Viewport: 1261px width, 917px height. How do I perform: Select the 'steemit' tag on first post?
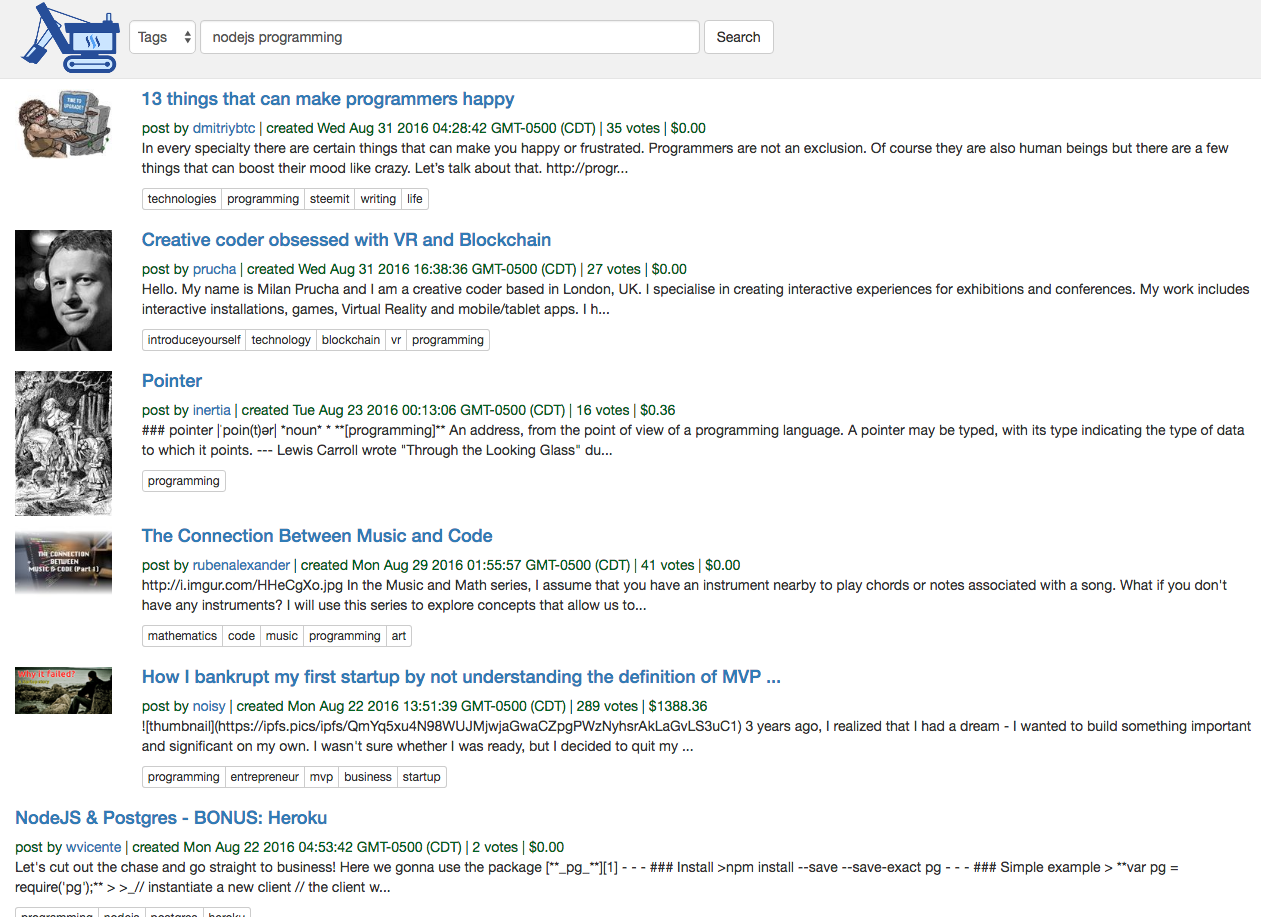pos(329,199)
